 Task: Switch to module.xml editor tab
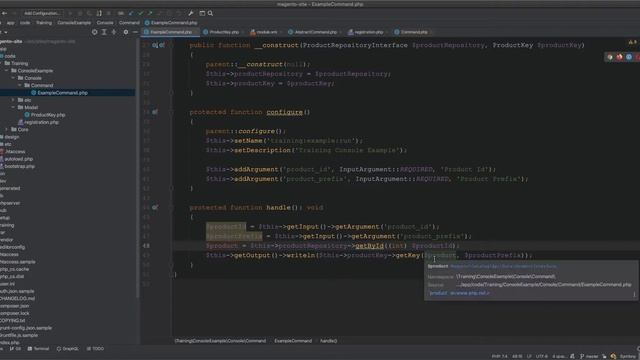265,32
